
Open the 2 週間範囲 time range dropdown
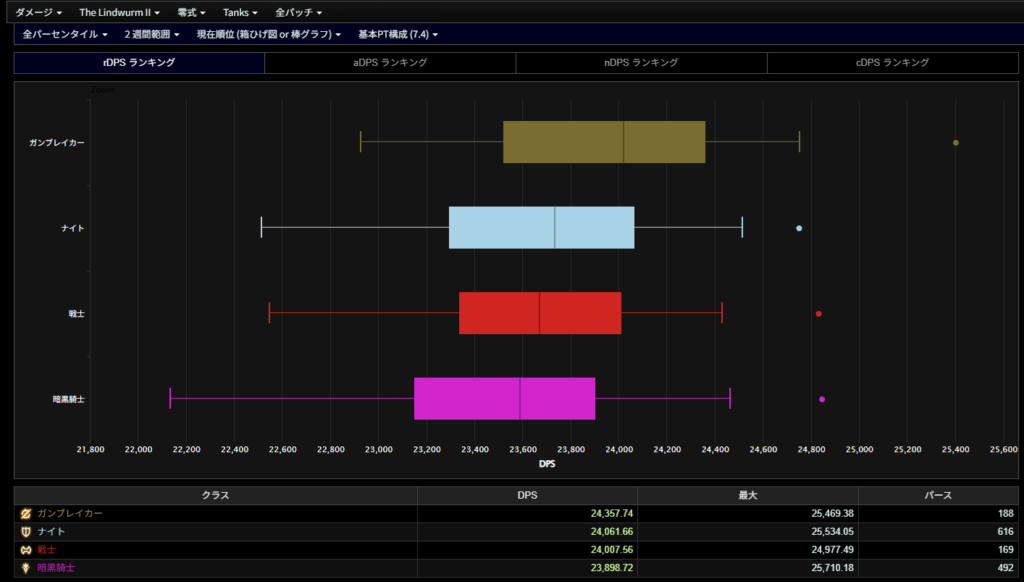[x=152, y=34]
